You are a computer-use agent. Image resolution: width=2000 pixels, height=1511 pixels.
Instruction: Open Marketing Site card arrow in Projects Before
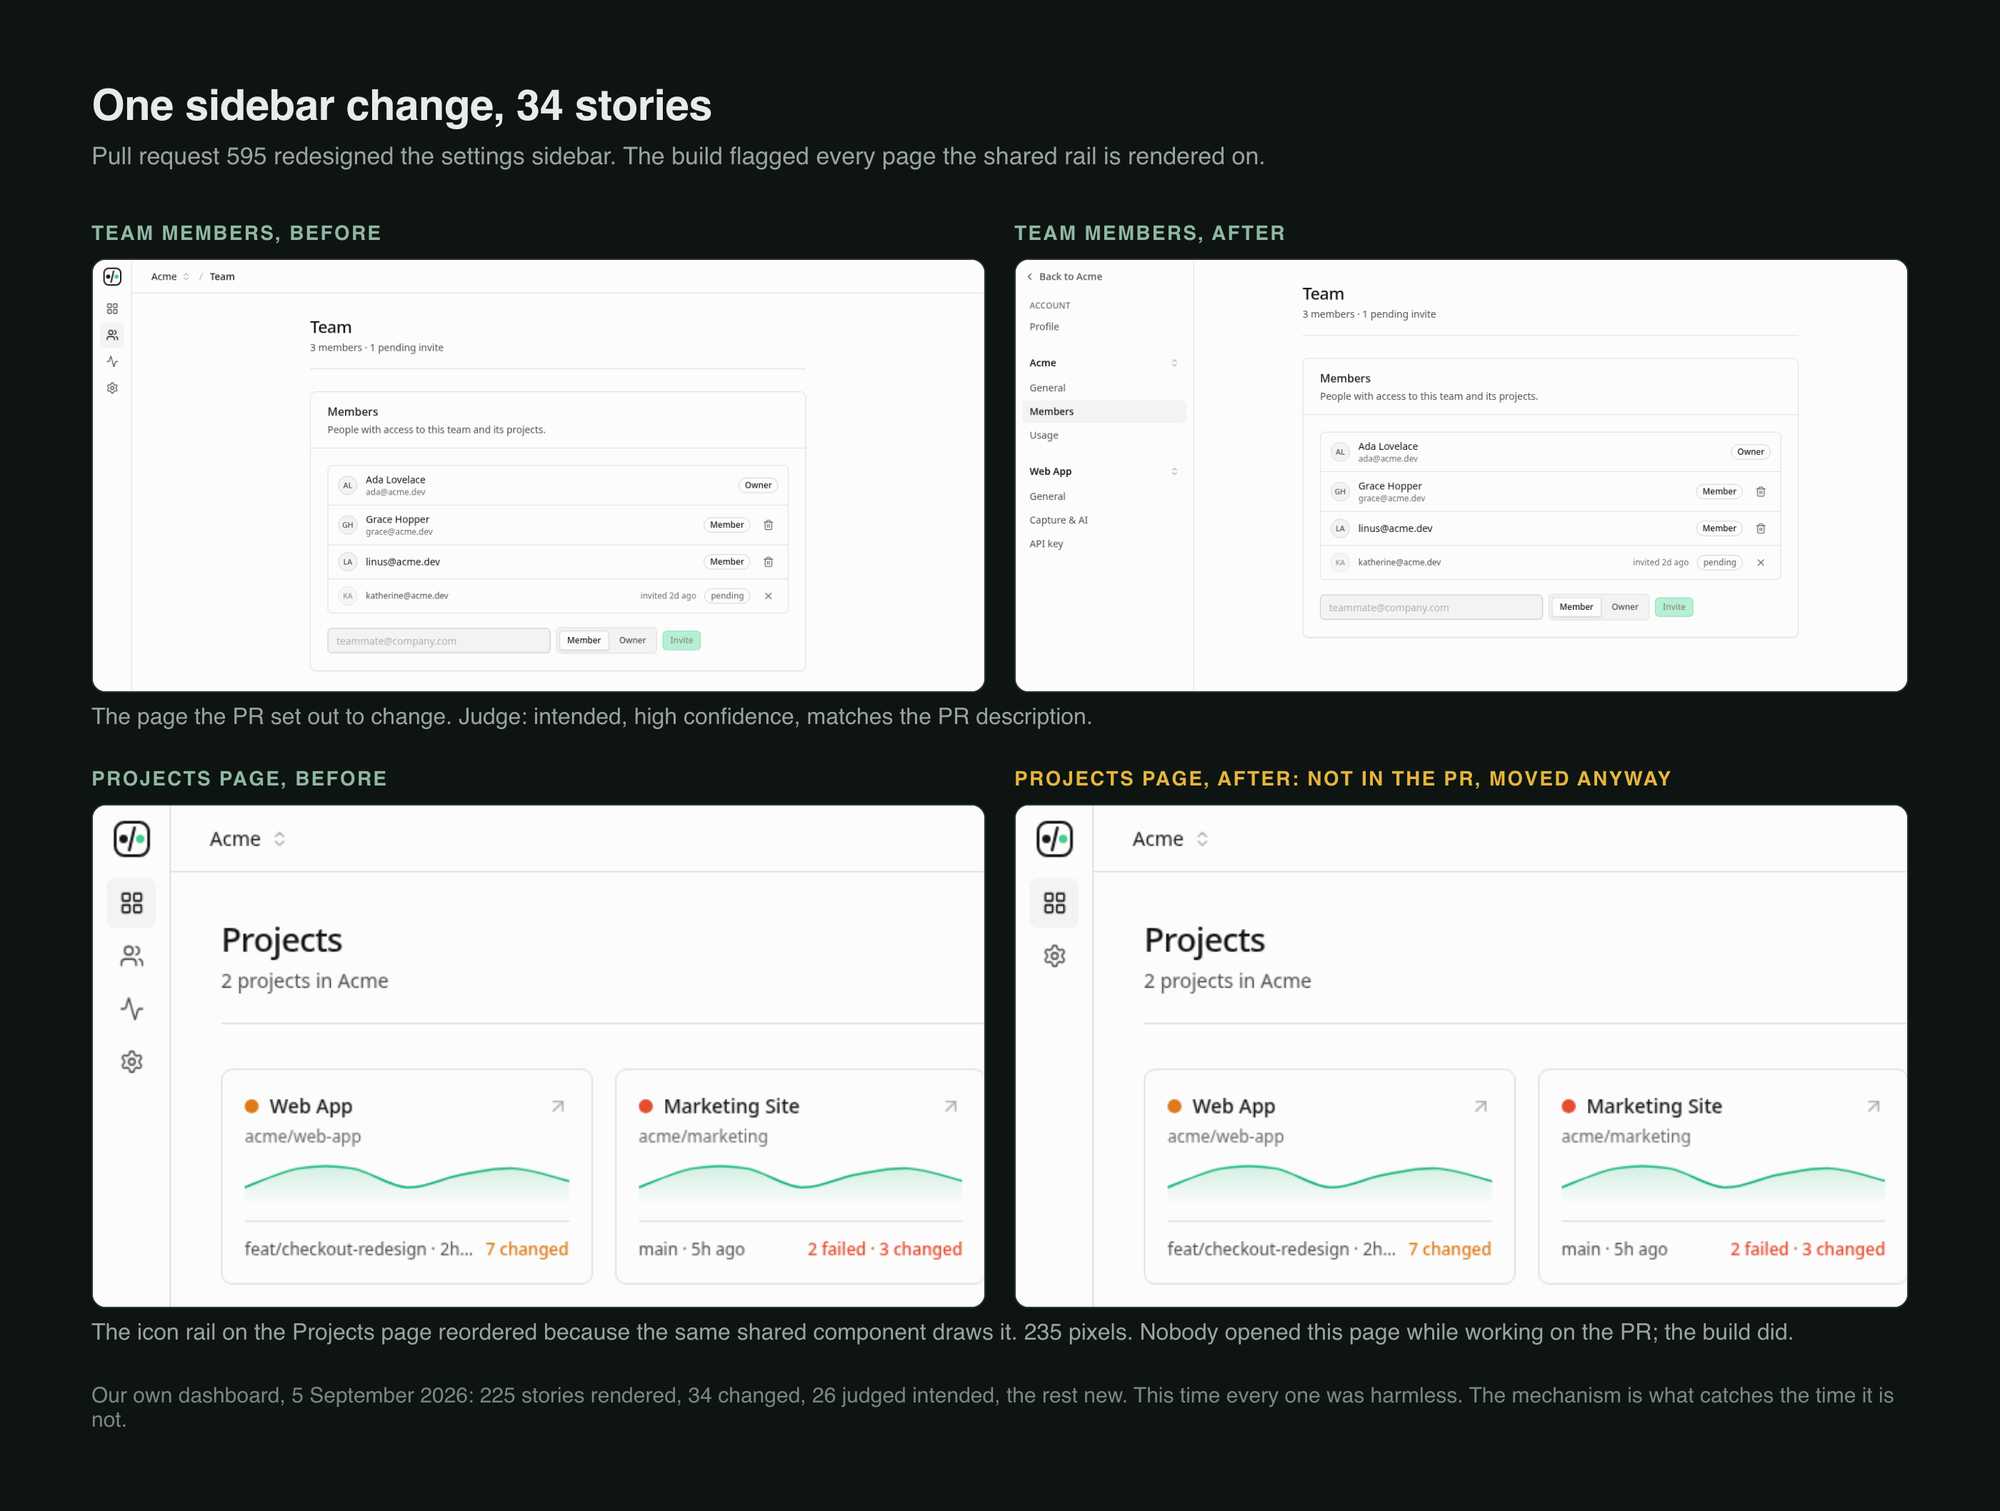951,1106
